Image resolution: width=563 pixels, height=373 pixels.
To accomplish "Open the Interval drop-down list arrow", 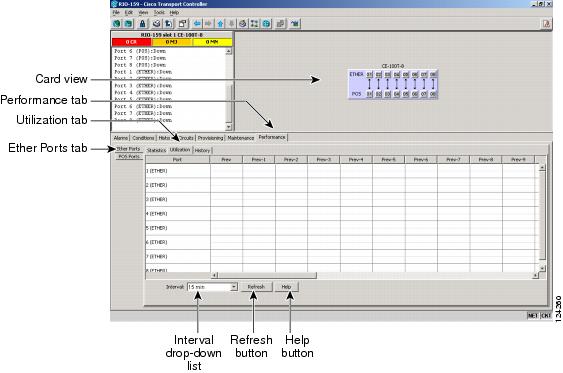I will (x=234, y=287).
